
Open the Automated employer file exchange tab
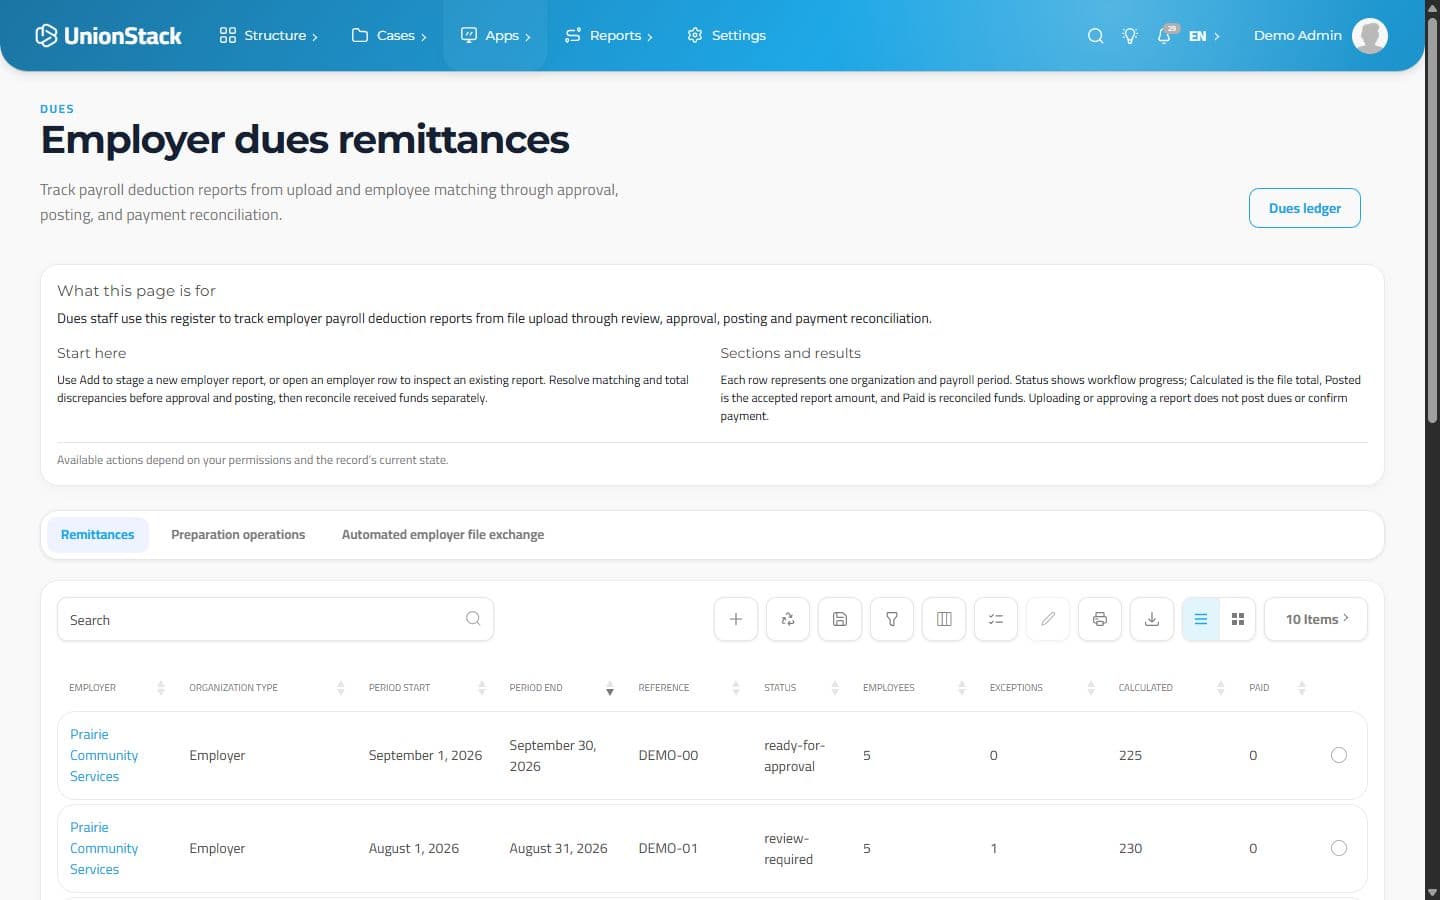pyautogui.click(x=443, y=535)
